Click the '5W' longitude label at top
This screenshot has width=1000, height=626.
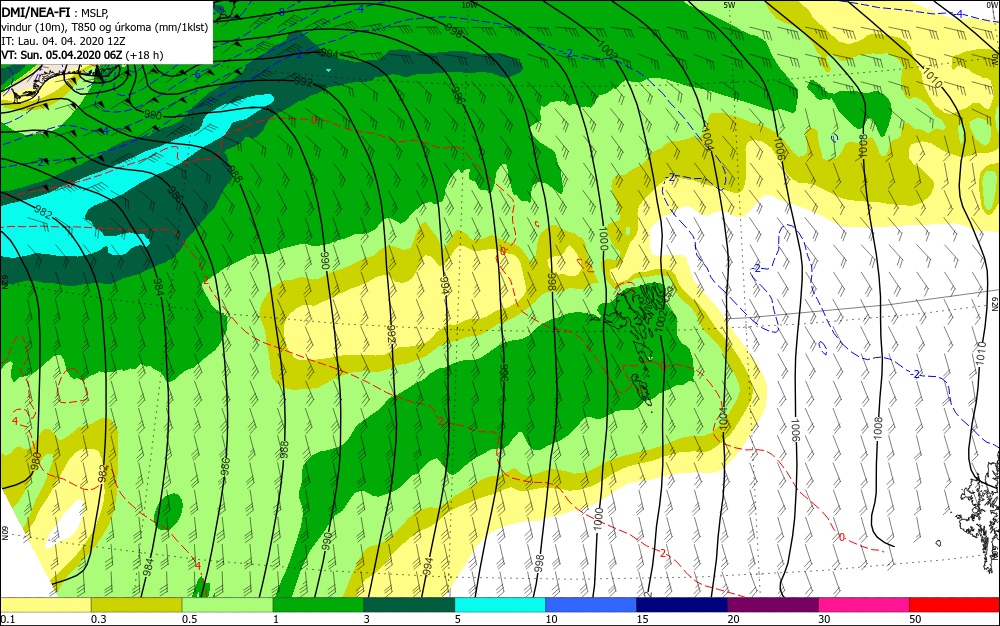point(730,5)
